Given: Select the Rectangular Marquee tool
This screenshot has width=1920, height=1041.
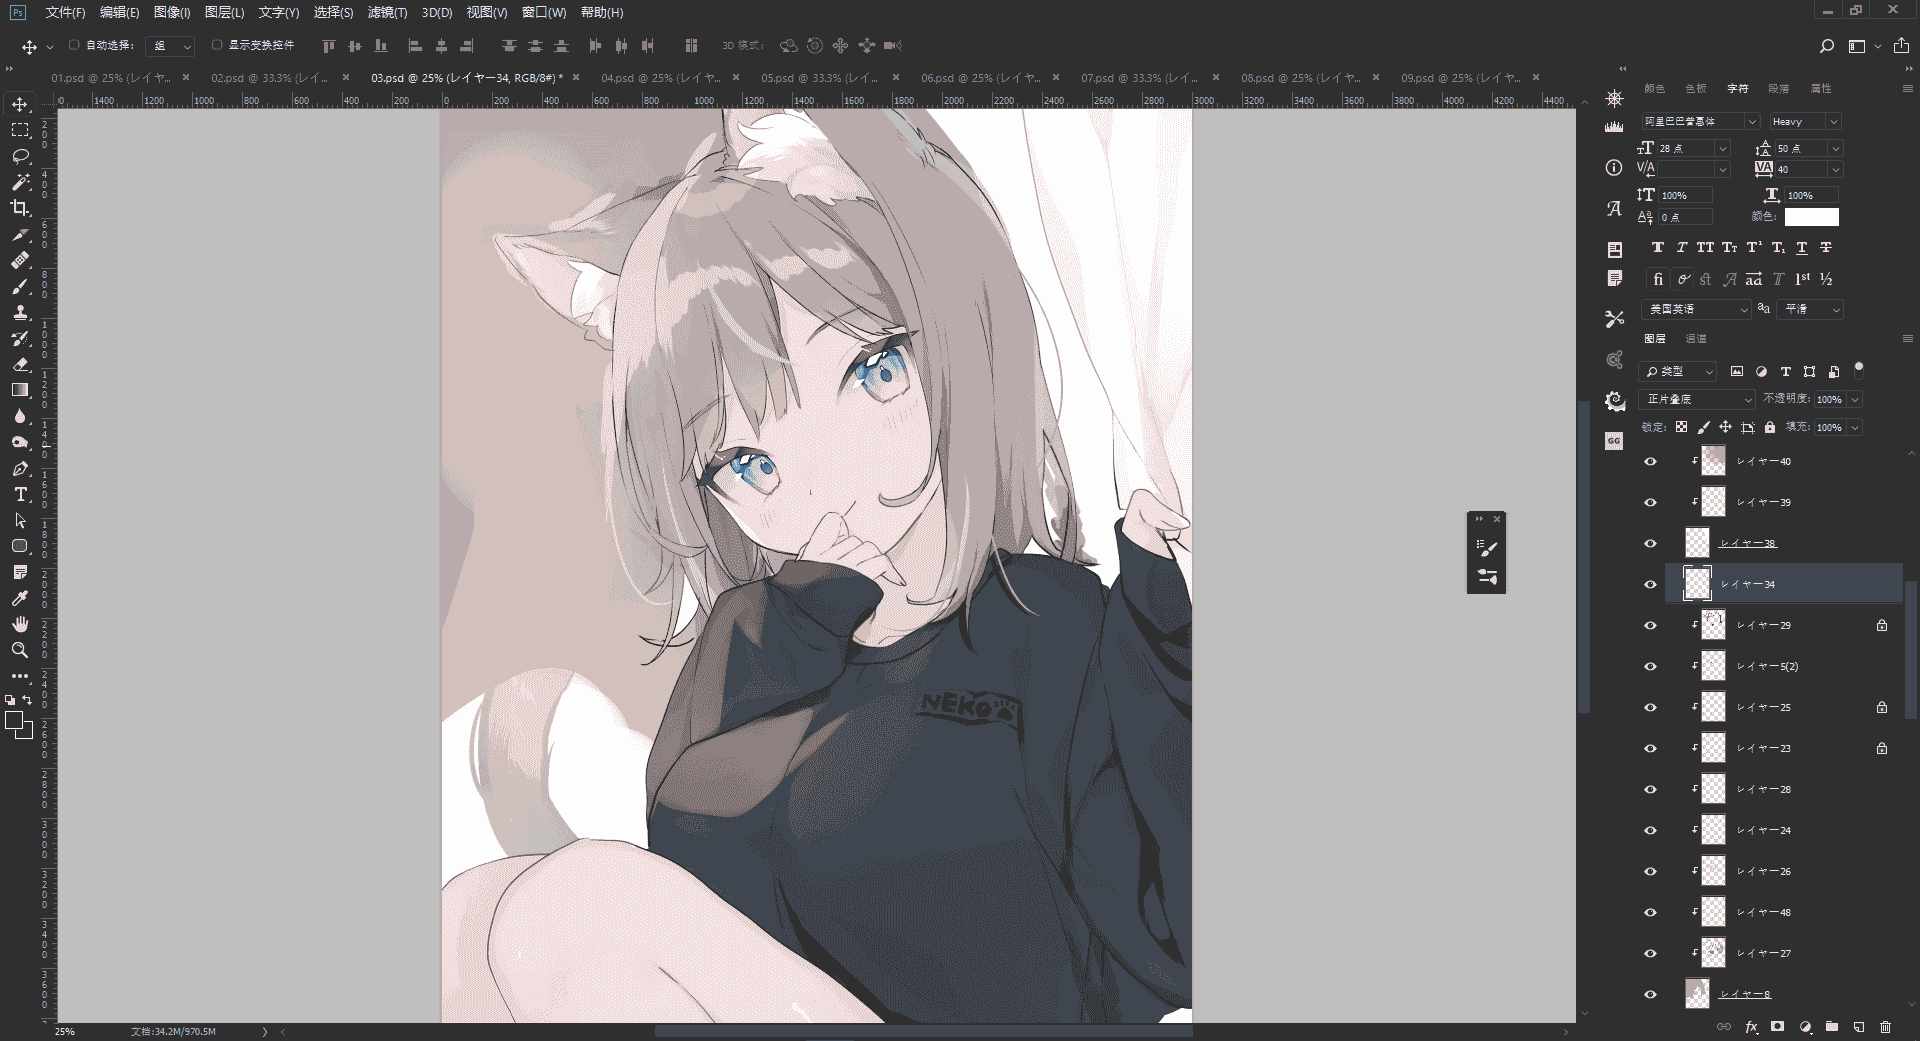Looking at the screenshot, I should [20, 130].
